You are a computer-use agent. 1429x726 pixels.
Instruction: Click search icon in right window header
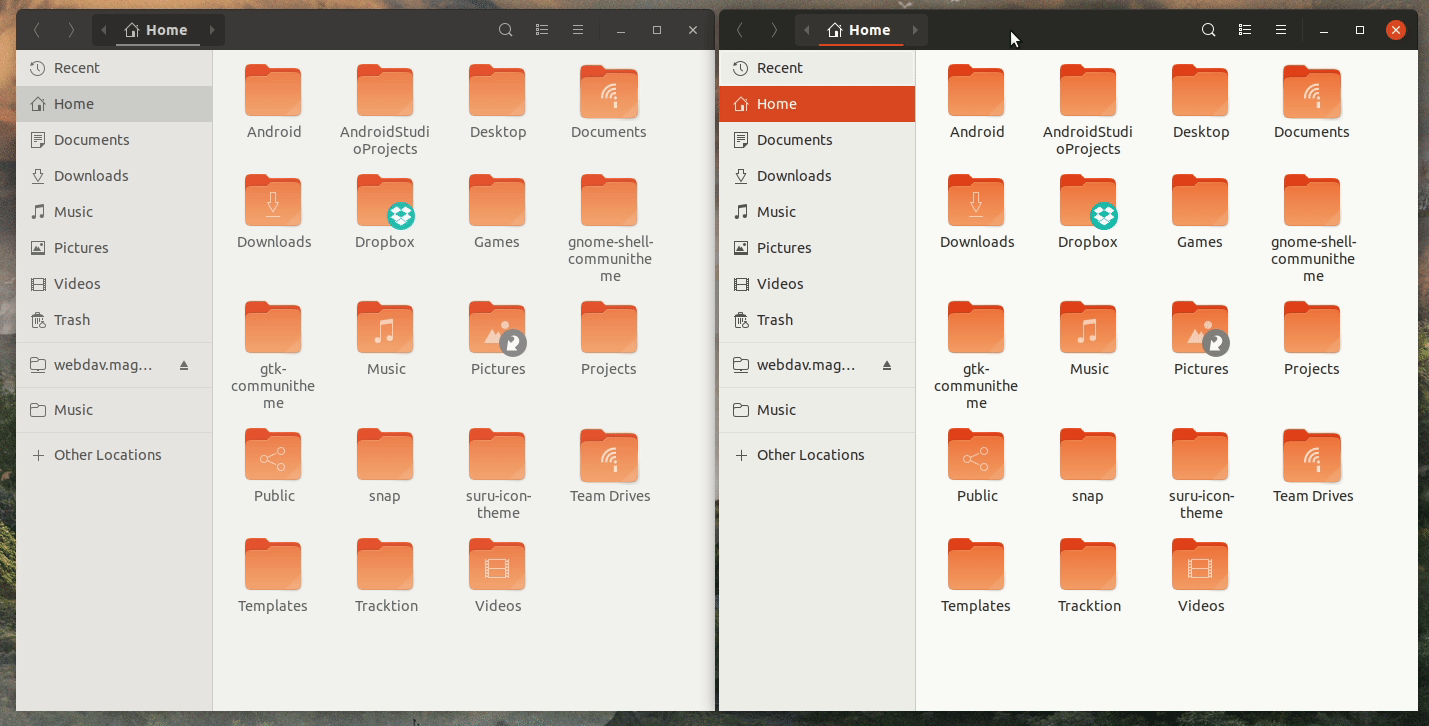coord(1209,30)
